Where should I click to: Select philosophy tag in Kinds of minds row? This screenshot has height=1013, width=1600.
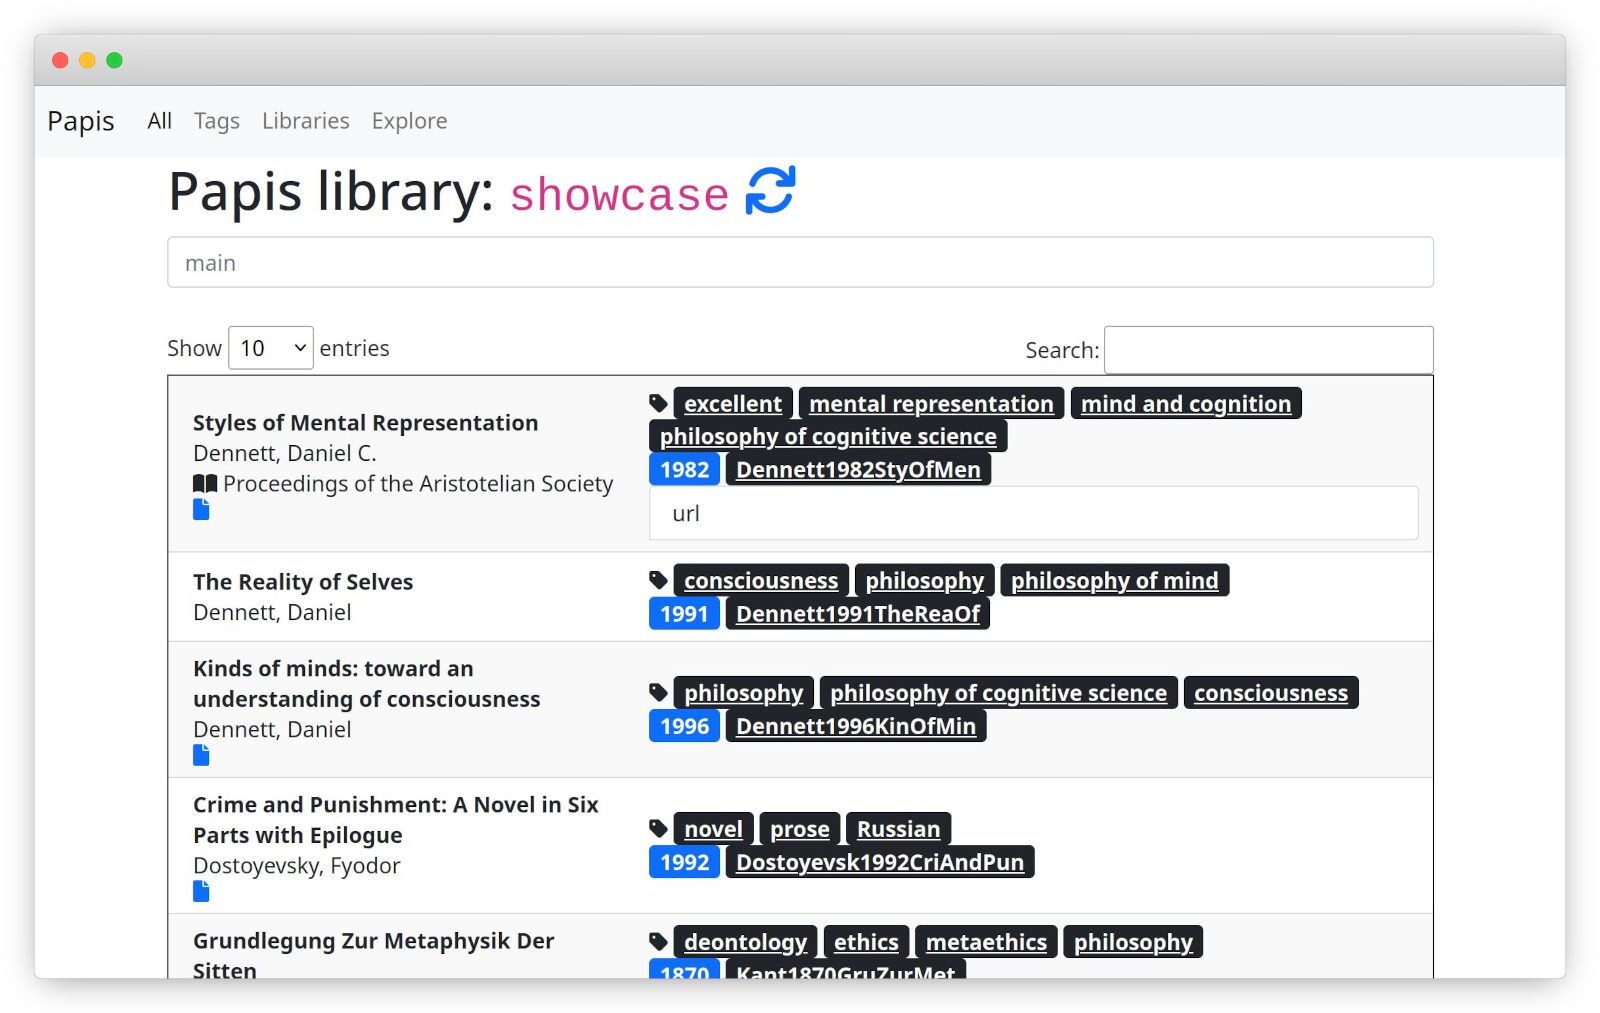(x=744, y=692)
